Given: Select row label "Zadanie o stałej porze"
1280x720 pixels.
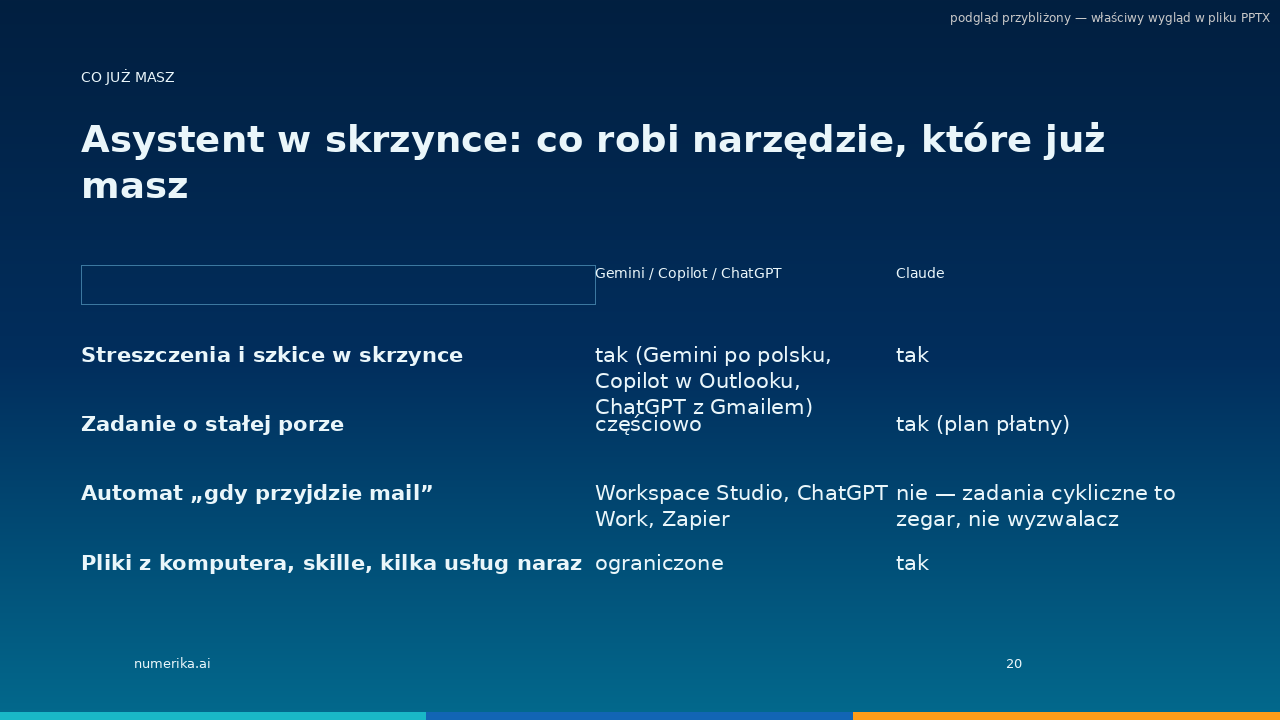Looking at the screenshot, I should pos(212,424).
